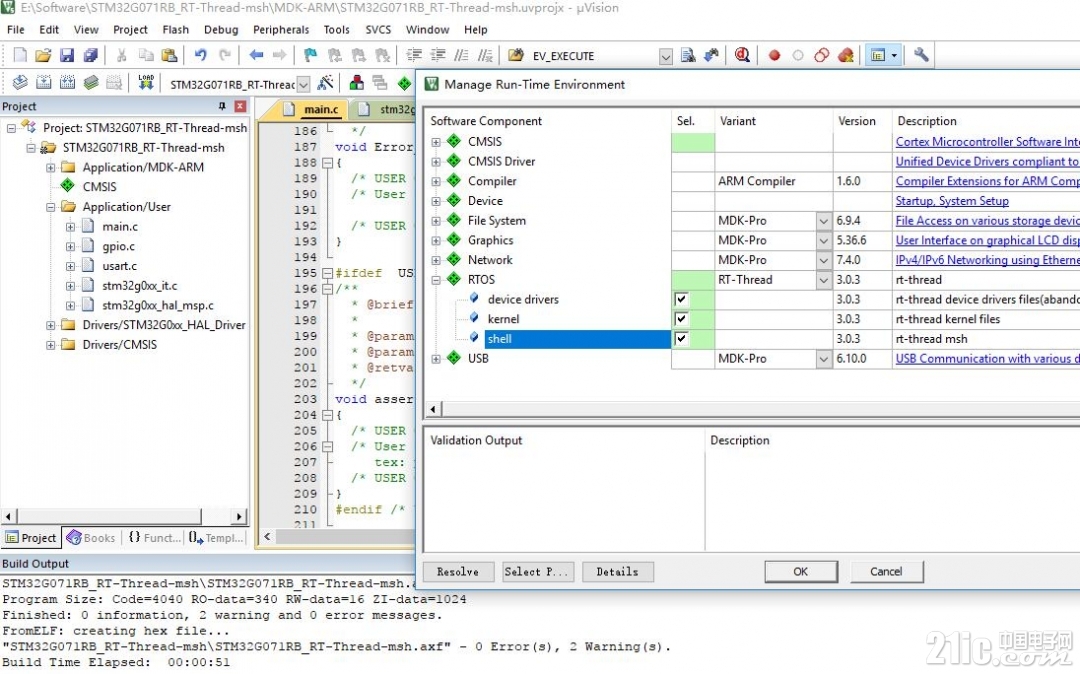Click the kill all breakpoints icon

[846, 55]
